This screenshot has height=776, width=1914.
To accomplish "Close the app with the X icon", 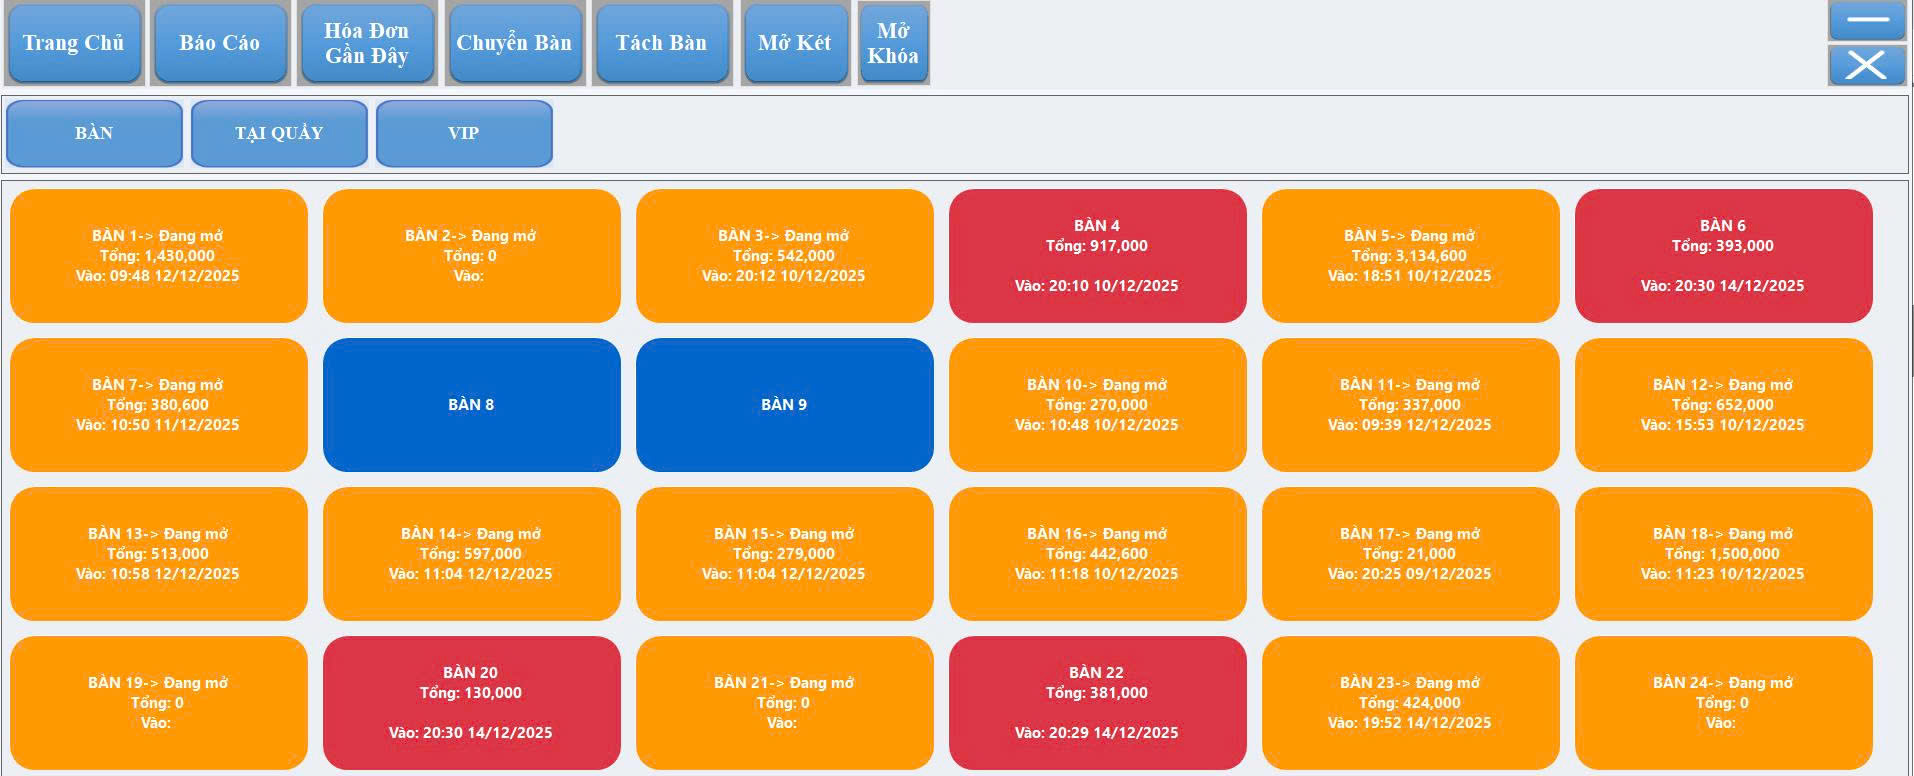I will click(x=1866, y=66).
